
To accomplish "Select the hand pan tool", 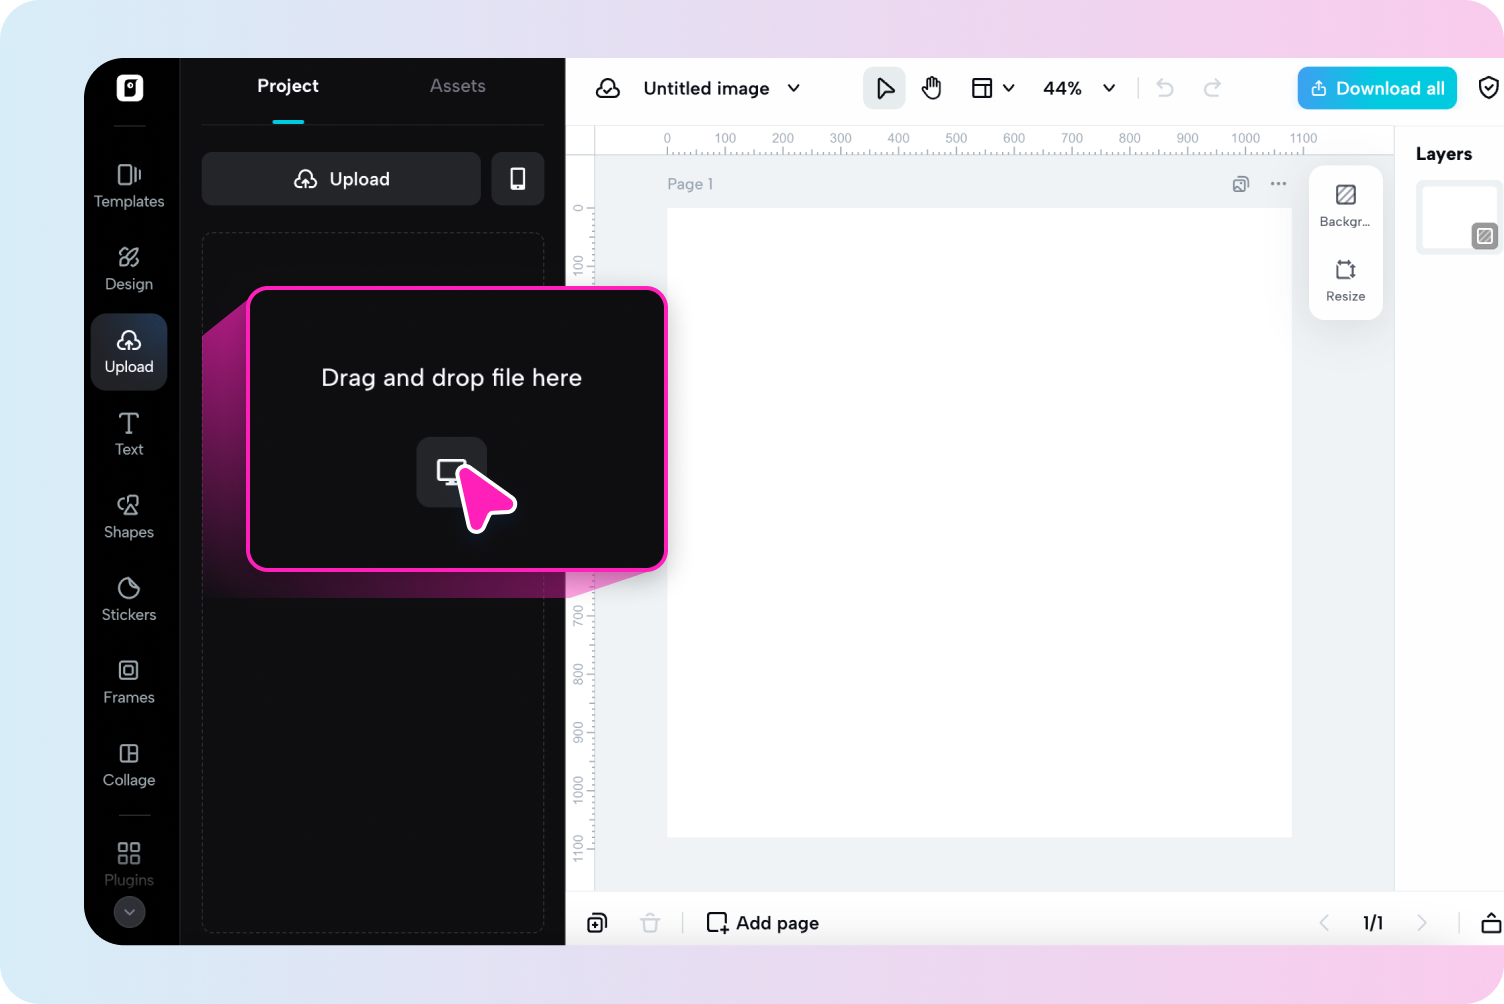I will 932,88.
